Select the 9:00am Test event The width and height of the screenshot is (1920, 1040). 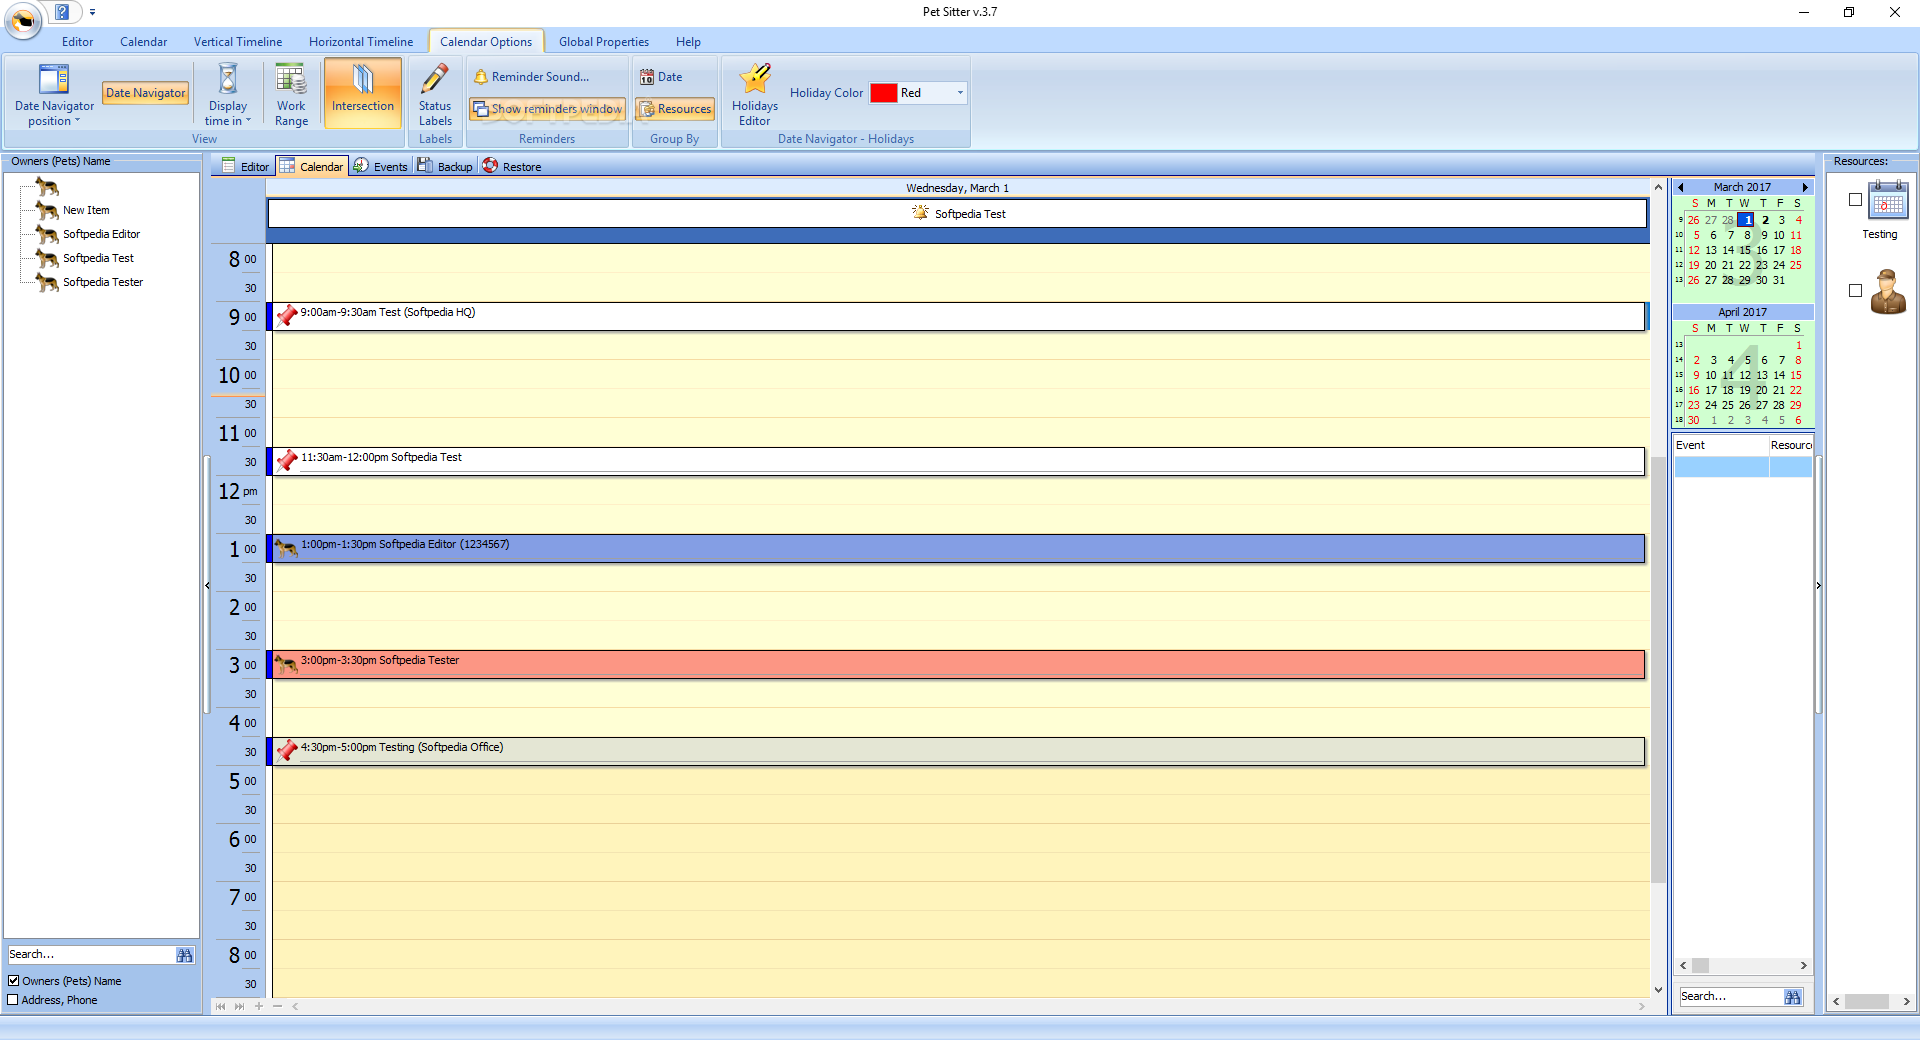[x=958, y=316]
